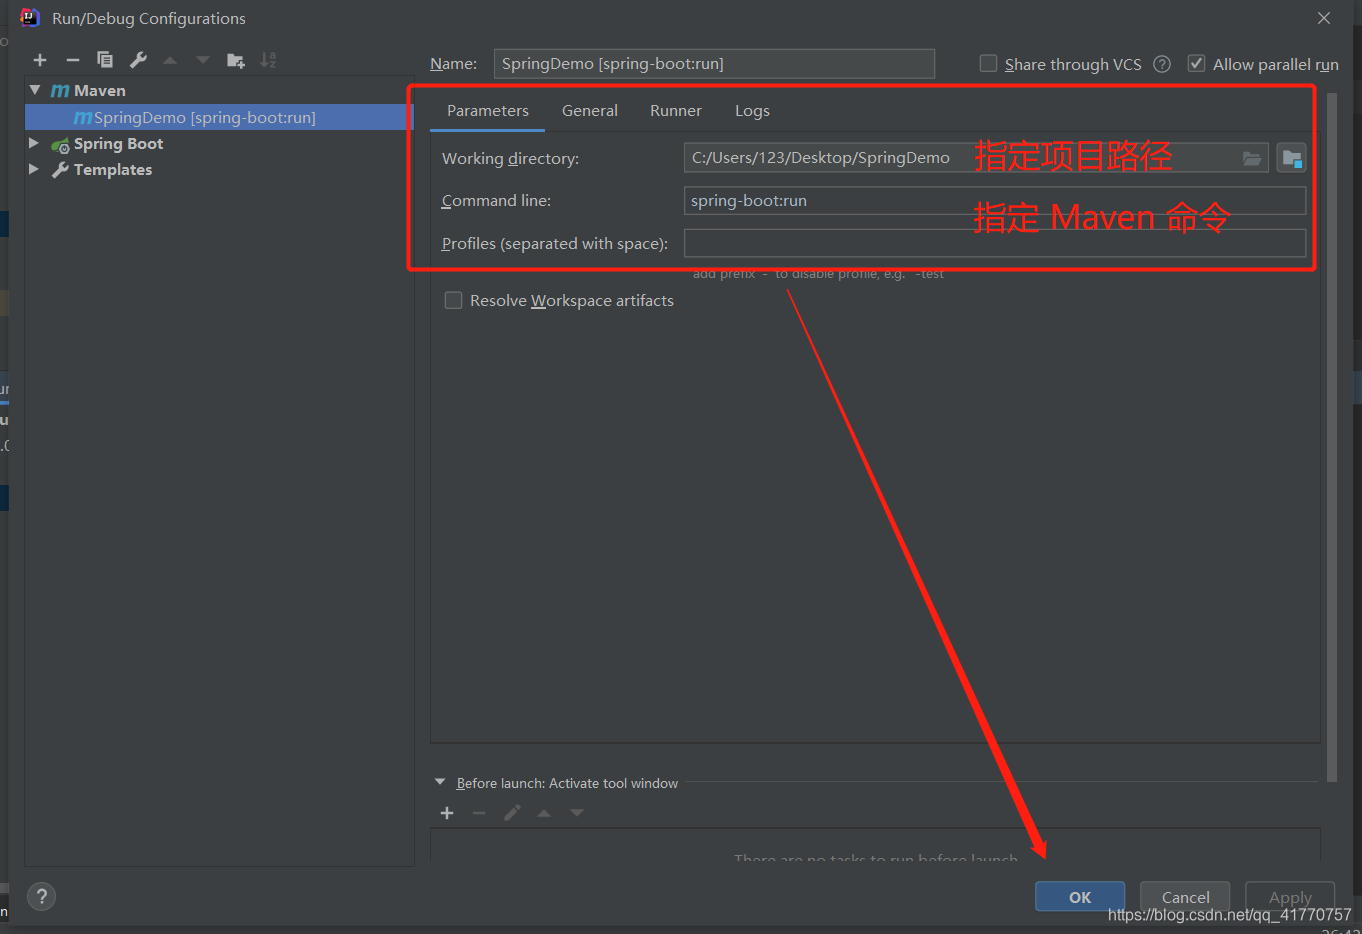
Task: Remove before launch task minus icon
Action: pyautogui.click(x=479, y=813)
